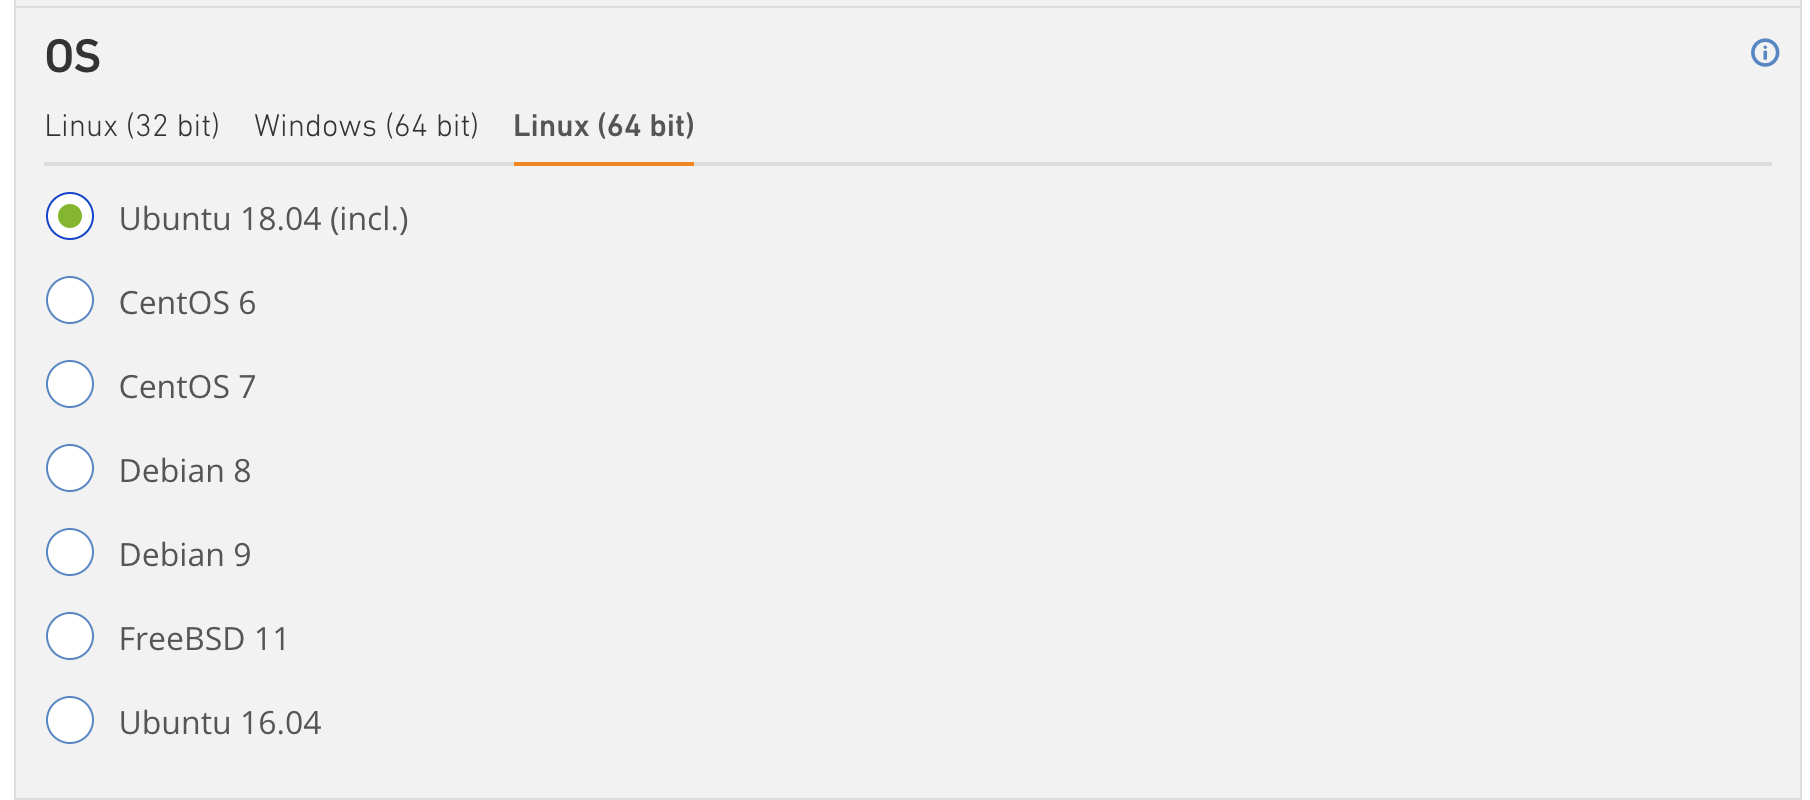Click the orange underline of the active tab

[x=603, y=163]
